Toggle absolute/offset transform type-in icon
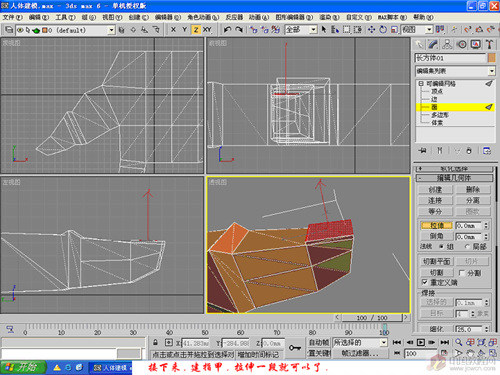This screenshot has width=500, height=375. [x=169, y=342]
